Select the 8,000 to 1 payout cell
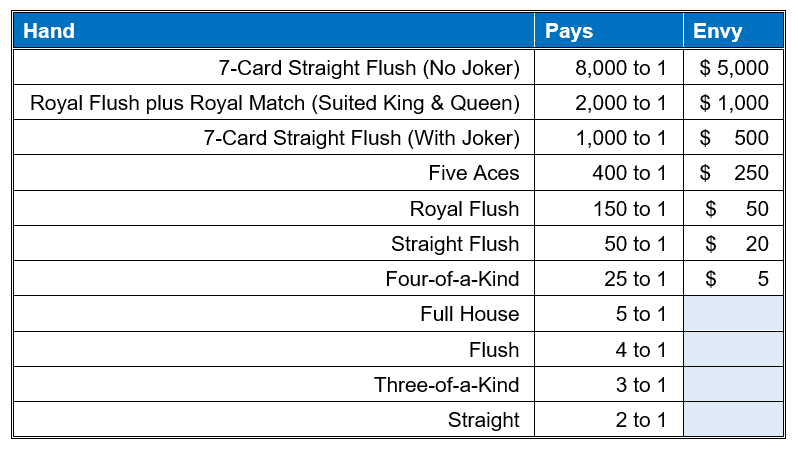The width and height of the screenshot is (798, 451). coord(621,68)
